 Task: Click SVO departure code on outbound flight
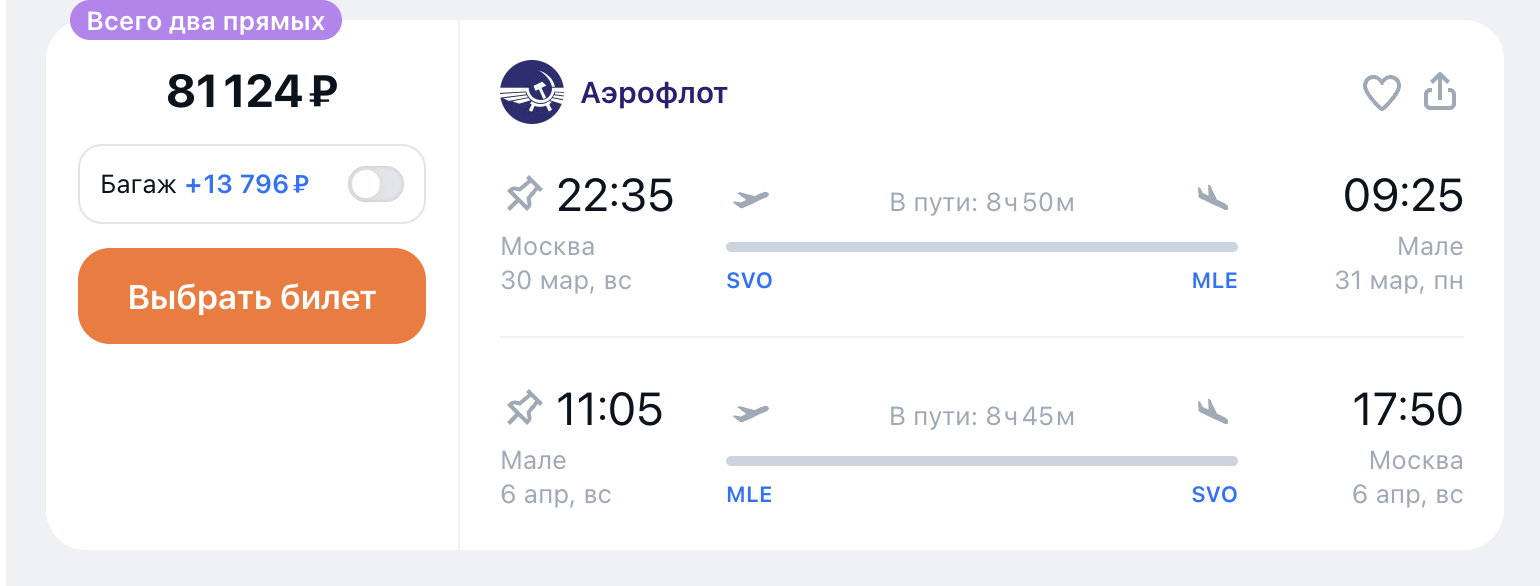pos(749,281)
